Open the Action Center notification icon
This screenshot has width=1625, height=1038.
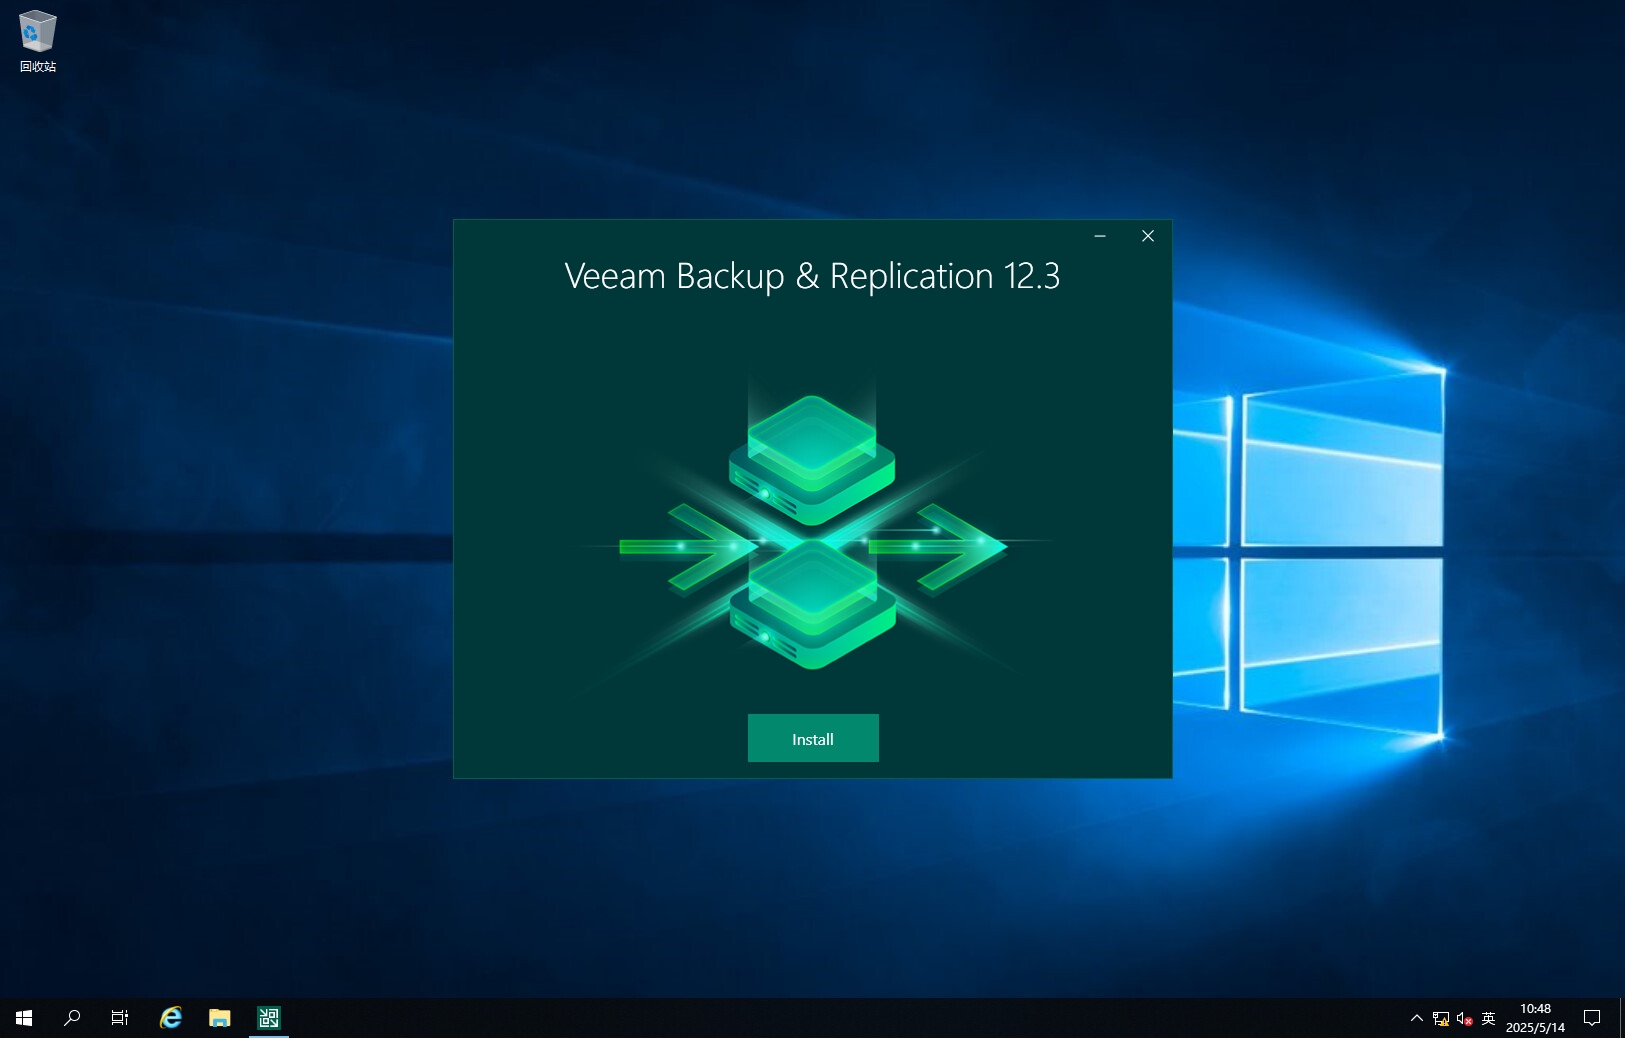coord(1591,1018)
